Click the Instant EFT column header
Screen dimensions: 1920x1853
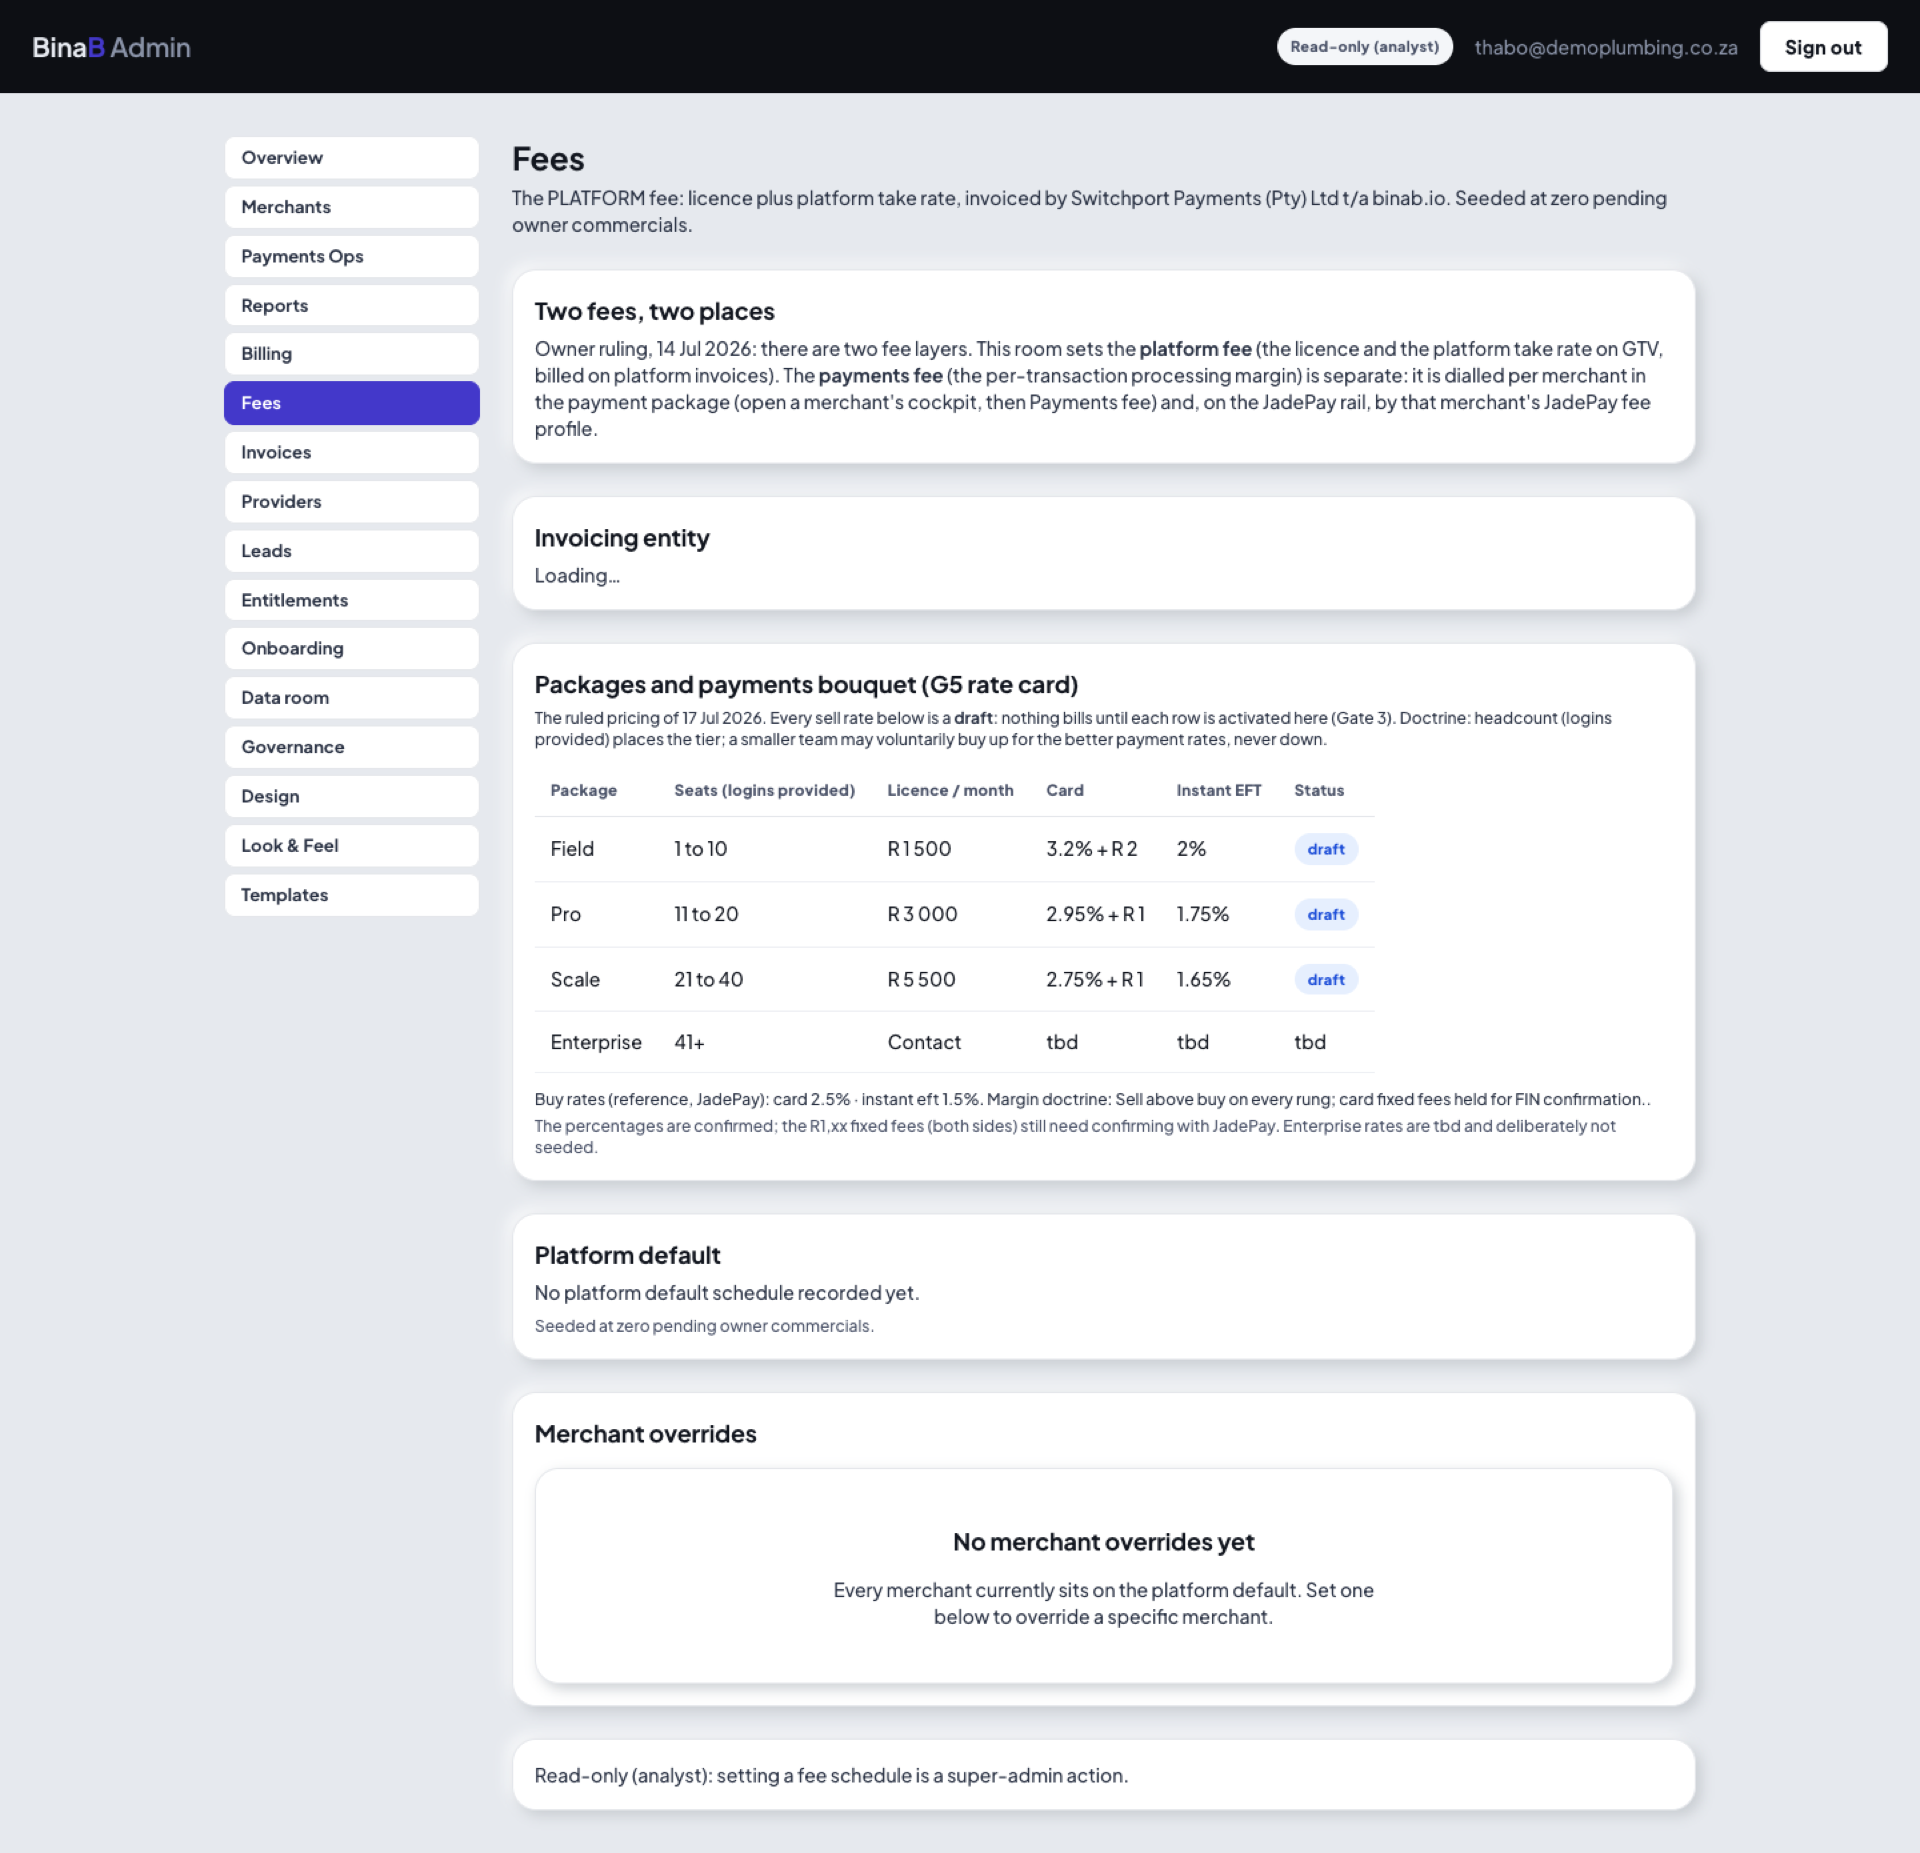pos(1218,790)
